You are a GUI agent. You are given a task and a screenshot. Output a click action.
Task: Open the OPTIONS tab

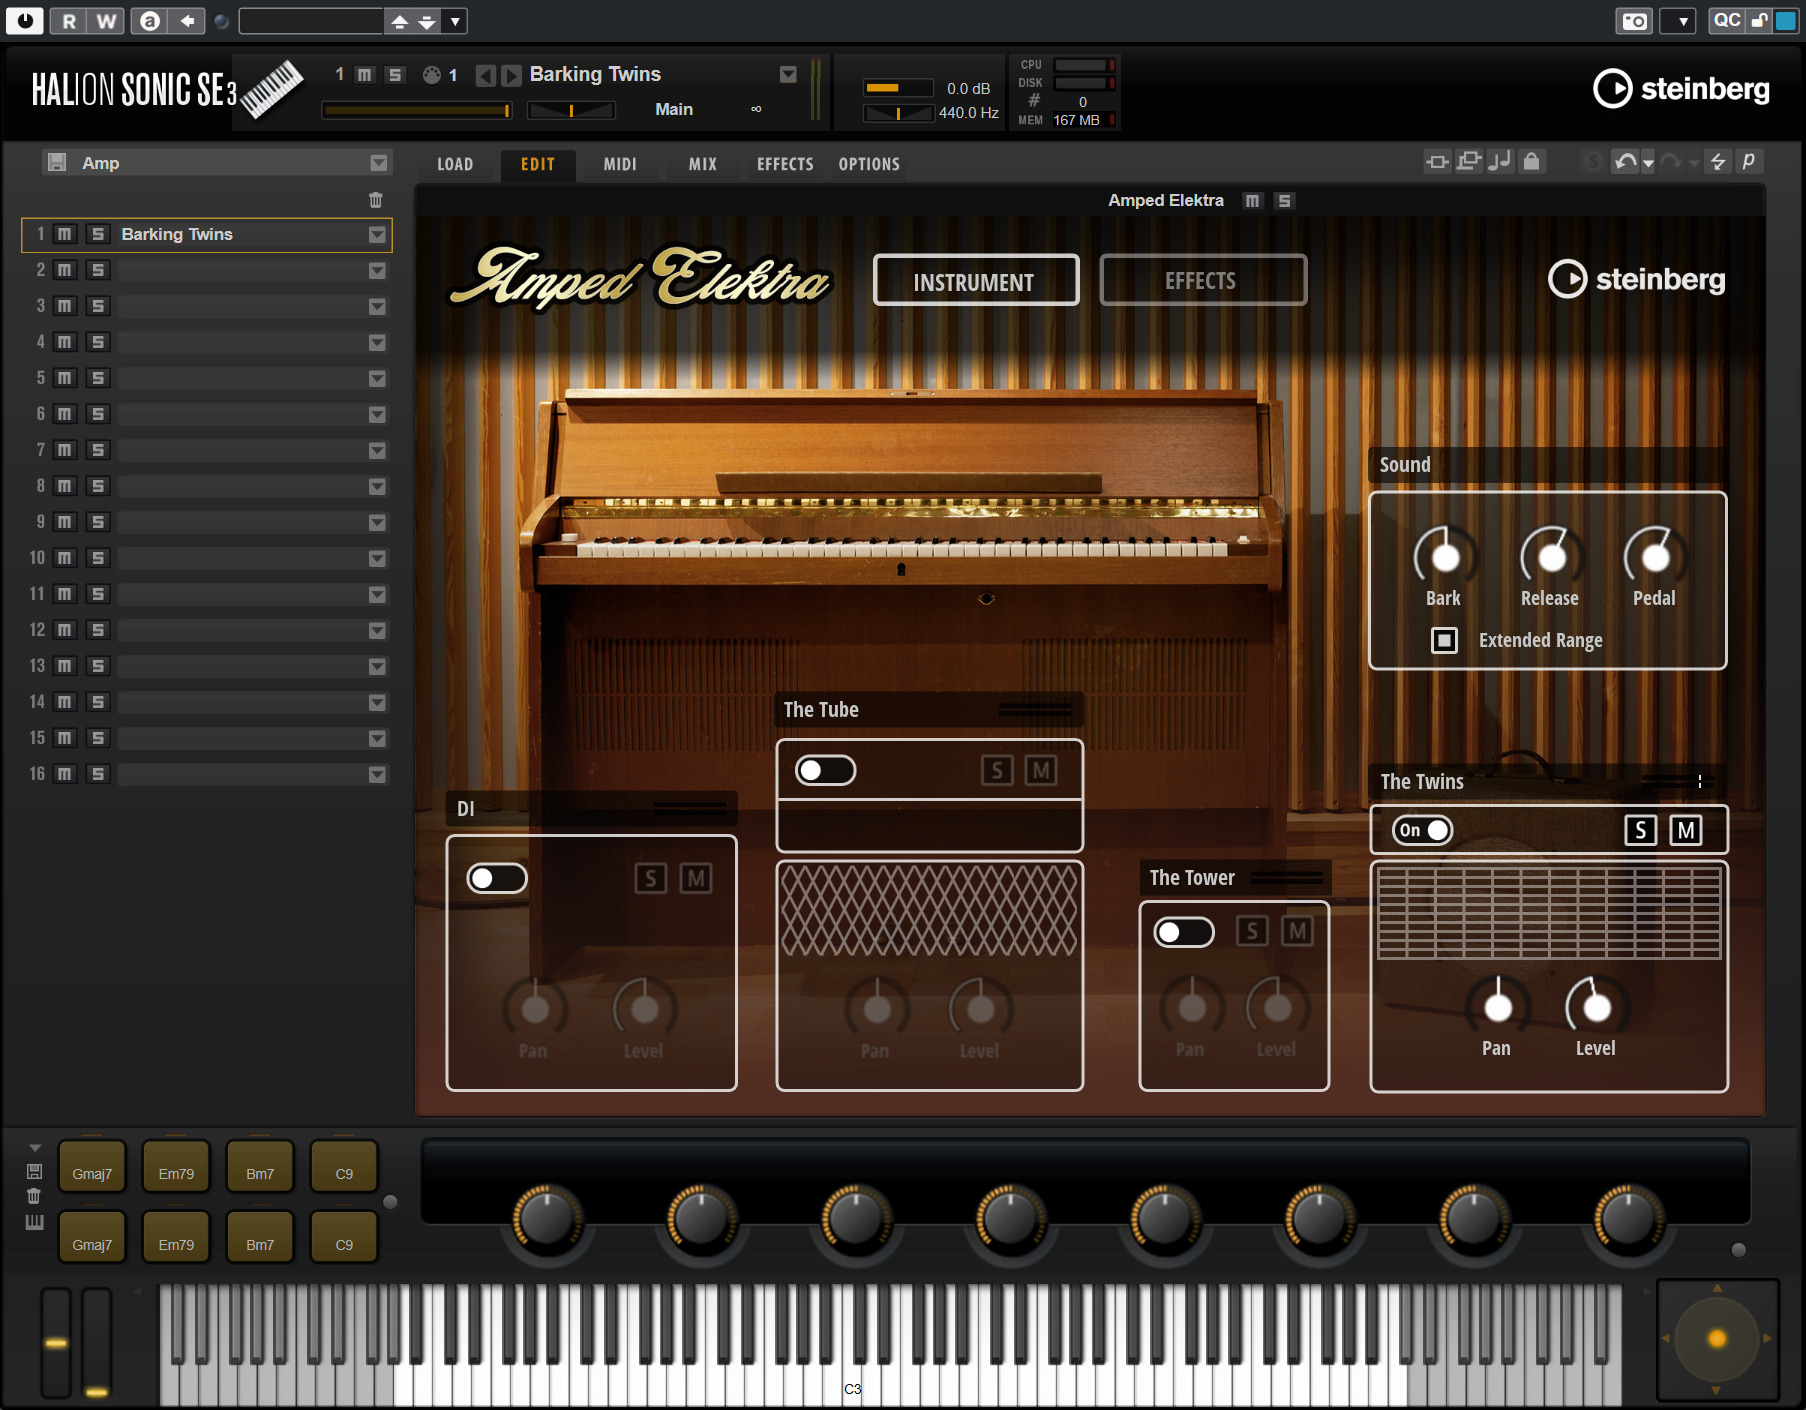868,164
